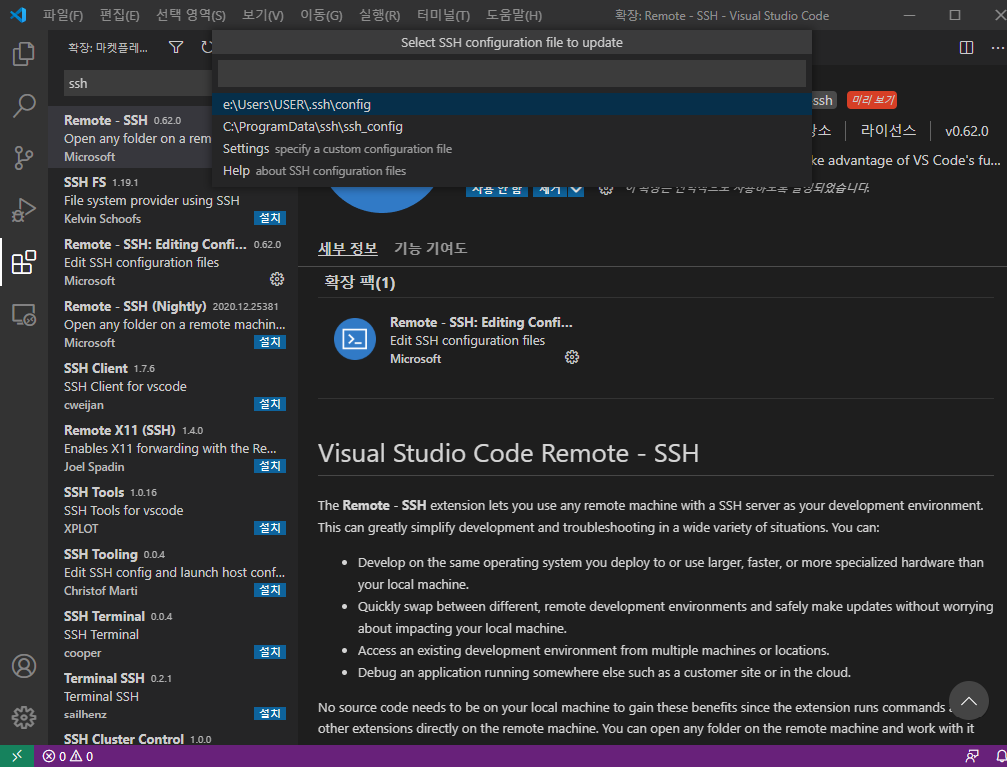Open the 선택 영역(S) menu
This screenshot has height=767, width=1007.
[191, 15]
